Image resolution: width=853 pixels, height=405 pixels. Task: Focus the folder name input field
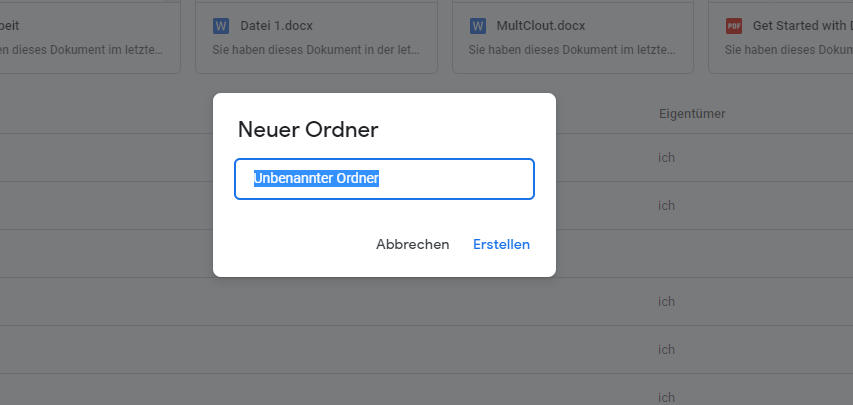(x=384, y=179)
